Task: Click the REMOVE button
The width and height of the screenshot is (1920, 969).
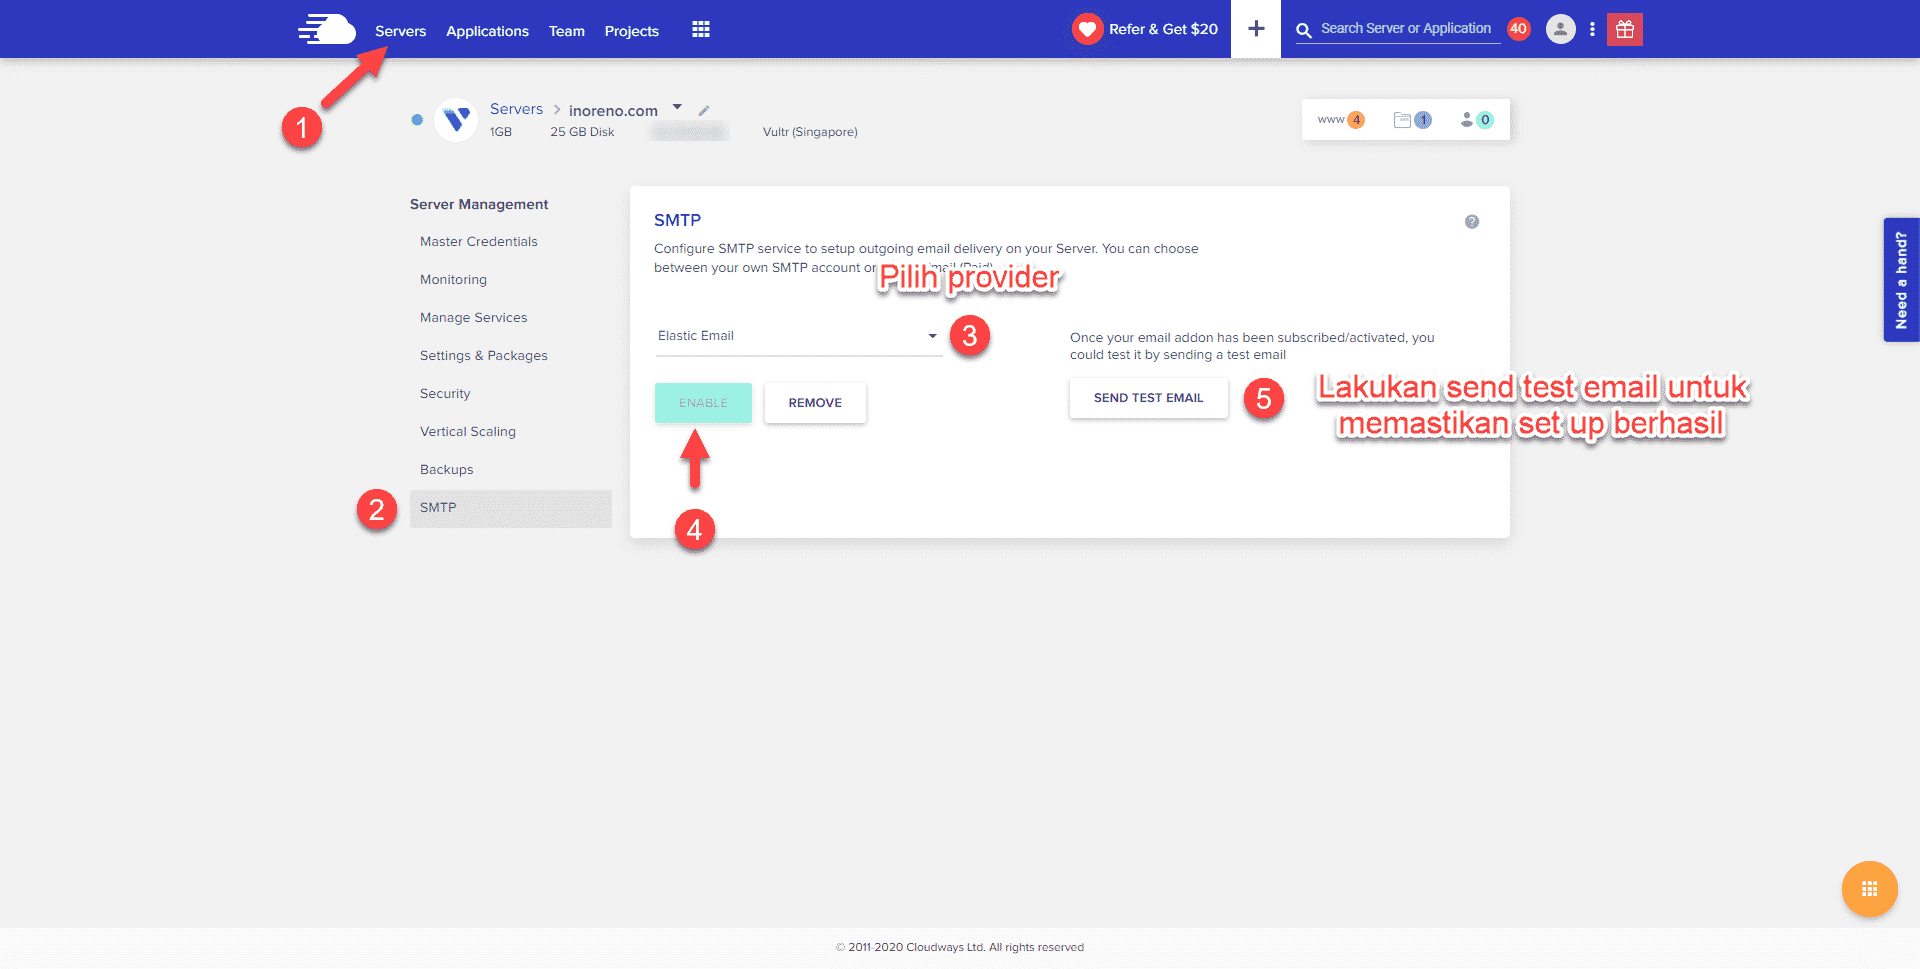Action: pos(815,403)
